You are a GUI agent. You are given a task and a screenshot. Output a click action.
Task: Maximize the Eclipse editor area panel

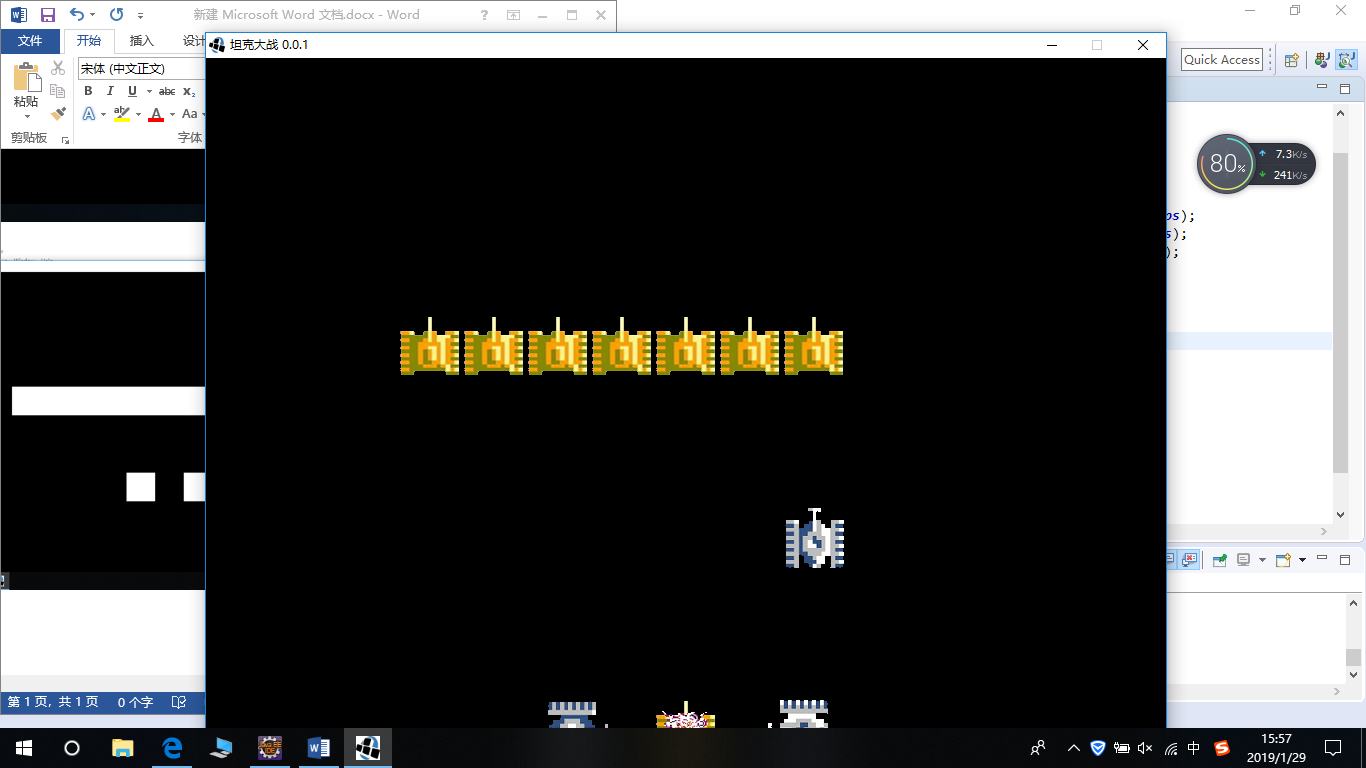pos(1345,89)
